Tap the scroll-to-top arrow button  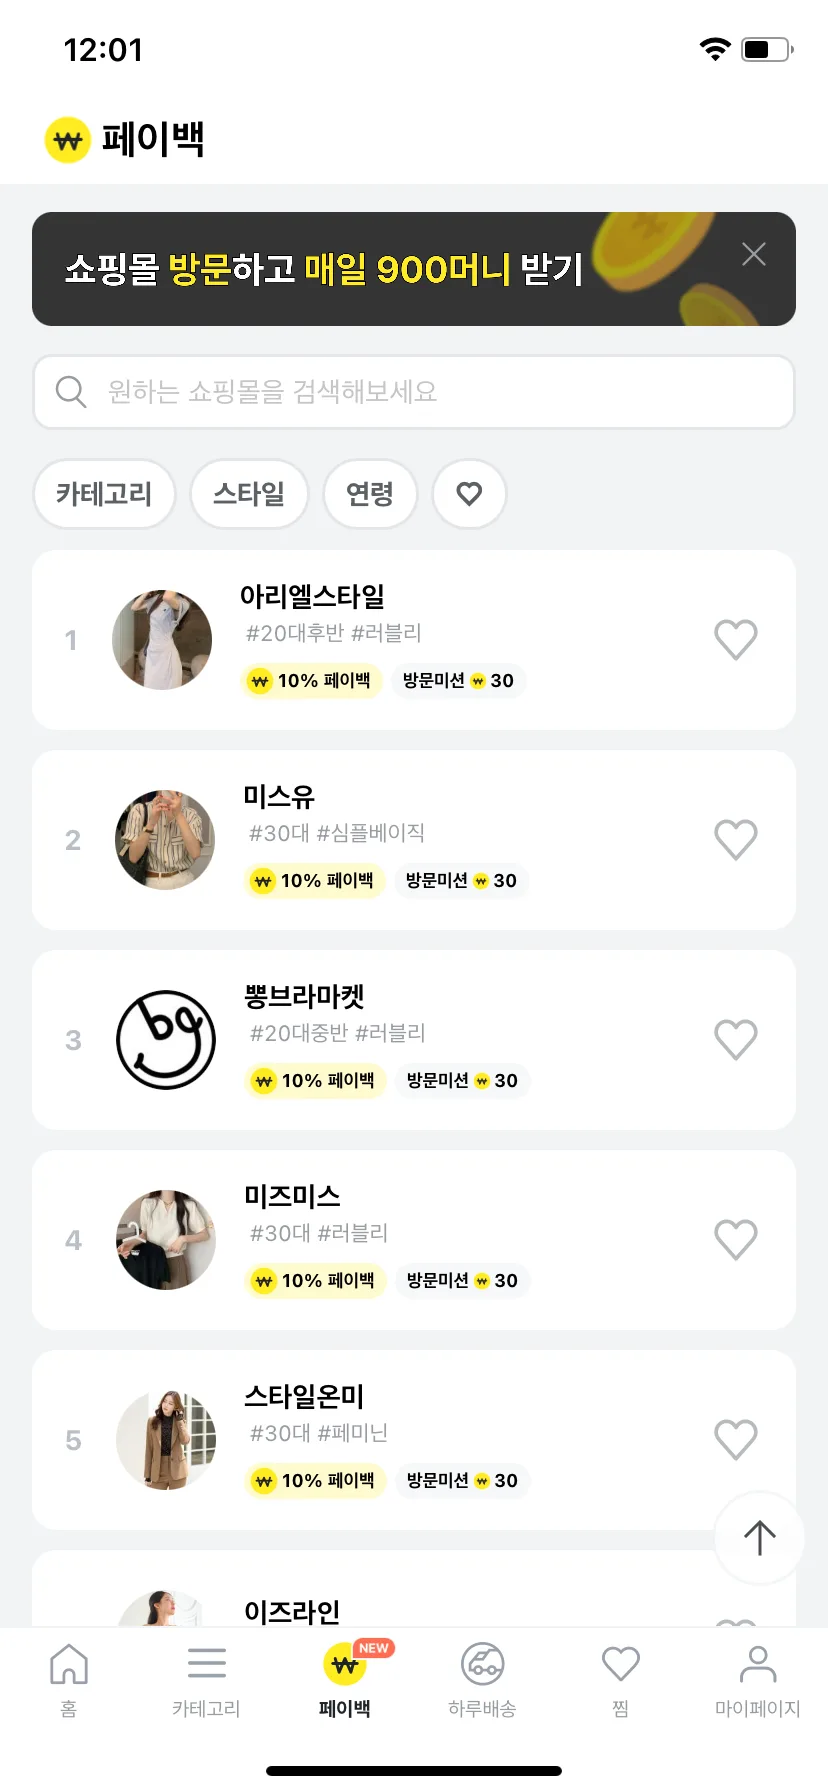[759, 1537]
